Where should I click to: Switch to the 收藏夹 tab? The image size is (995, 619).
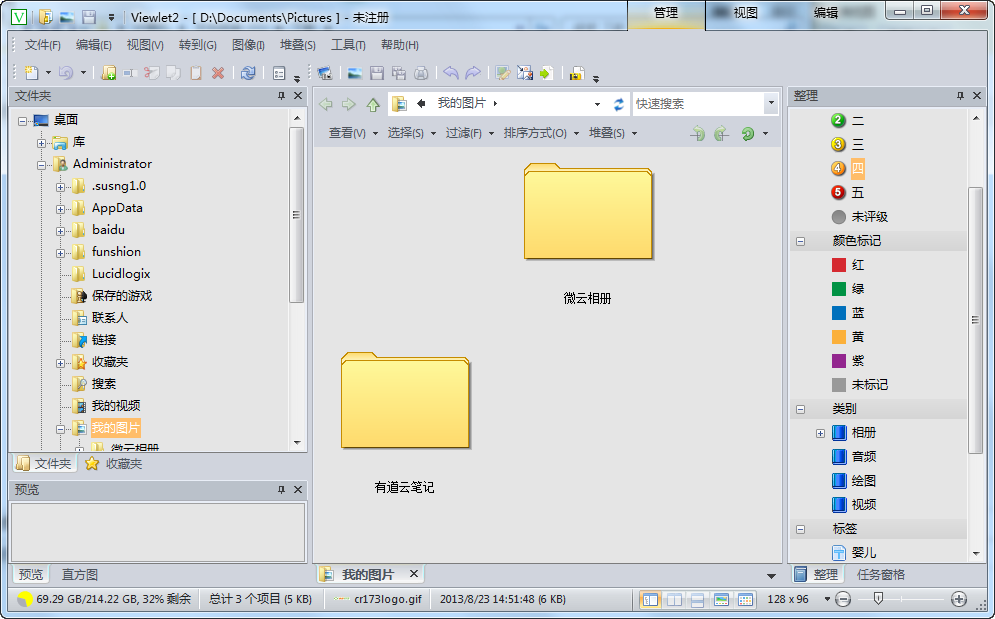pos(114,464)
